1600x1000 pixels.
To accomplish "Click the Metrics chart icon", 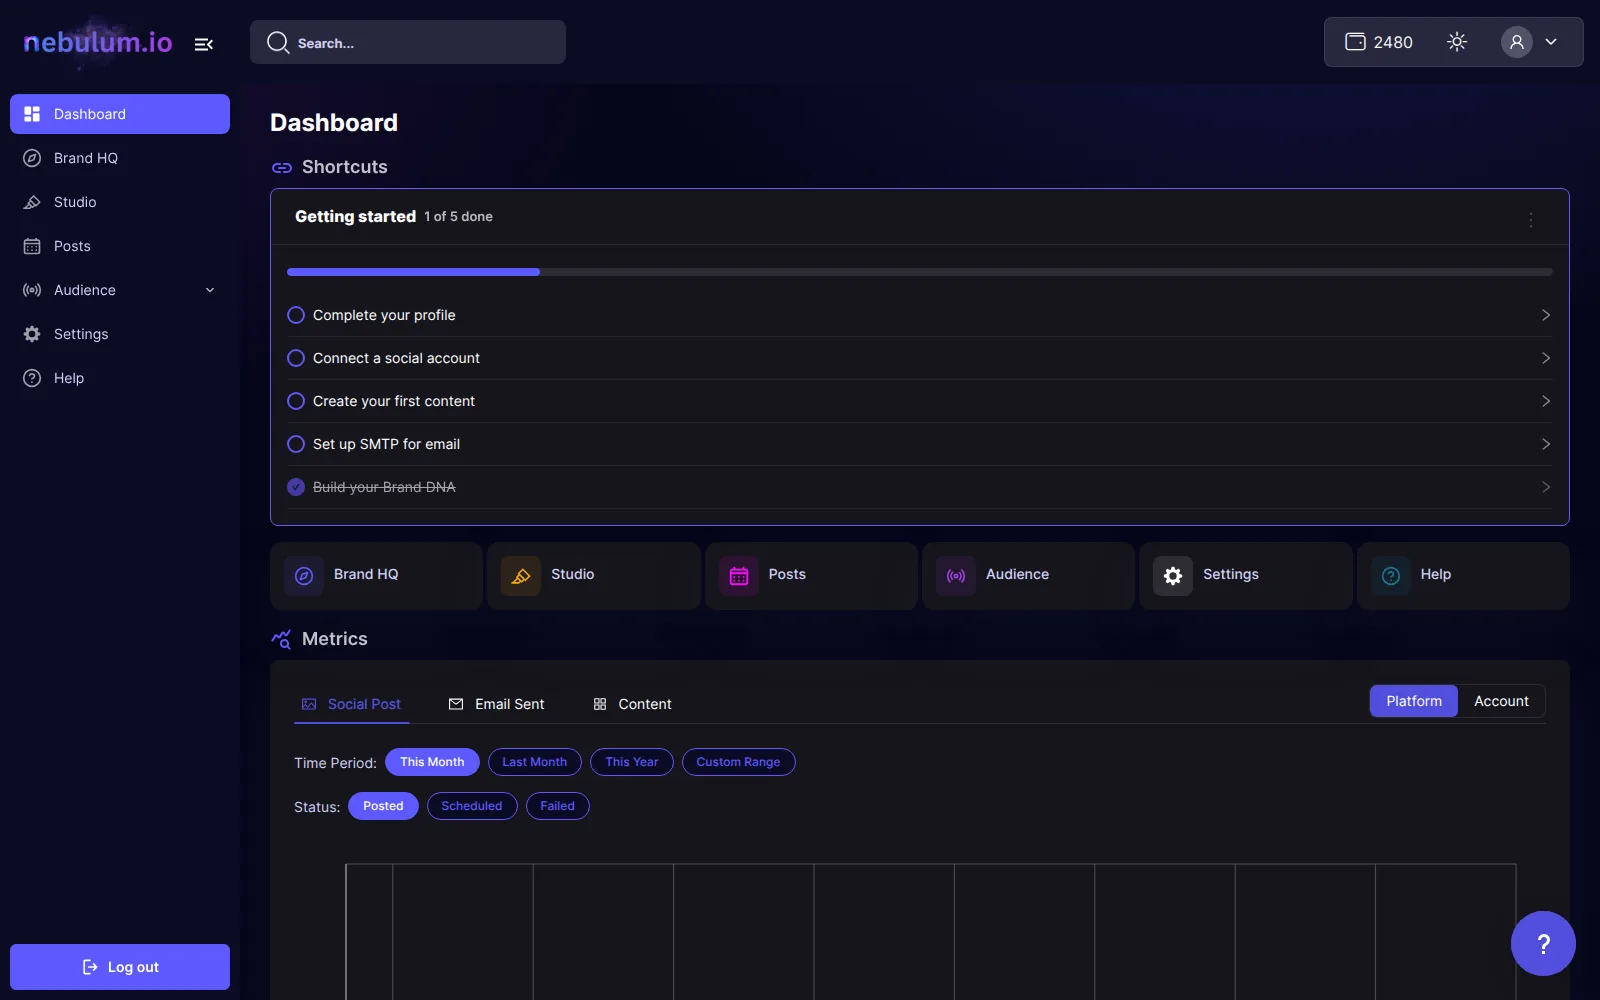I will coord(281,639).
